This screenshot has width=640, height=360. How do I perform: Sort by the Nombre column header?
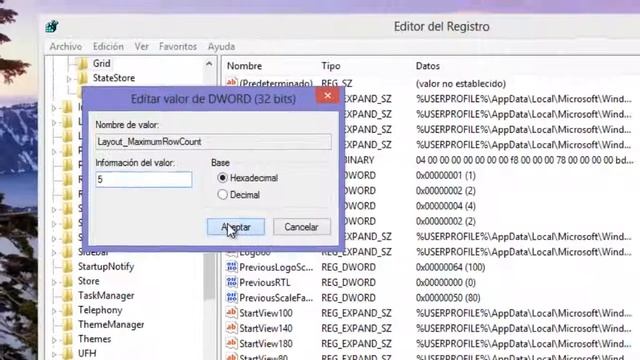click(244, 66)
